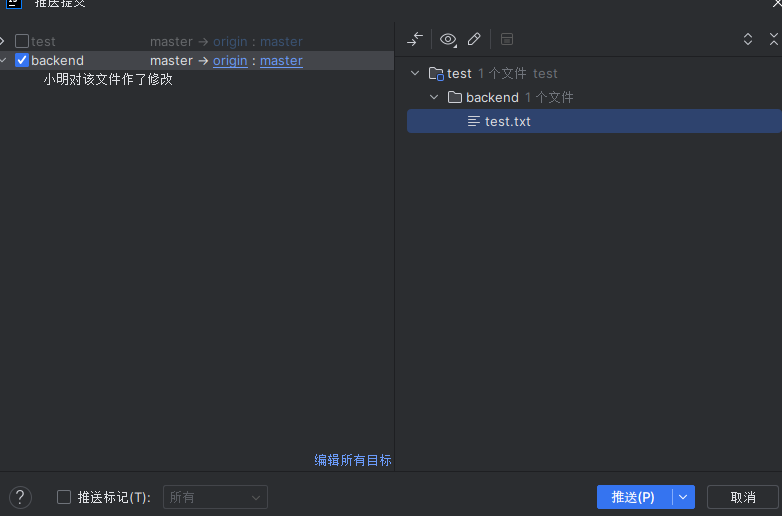Collapse the test node in file tree
The height and width of the screenshot is (516, 782).
tap(415, 73)
